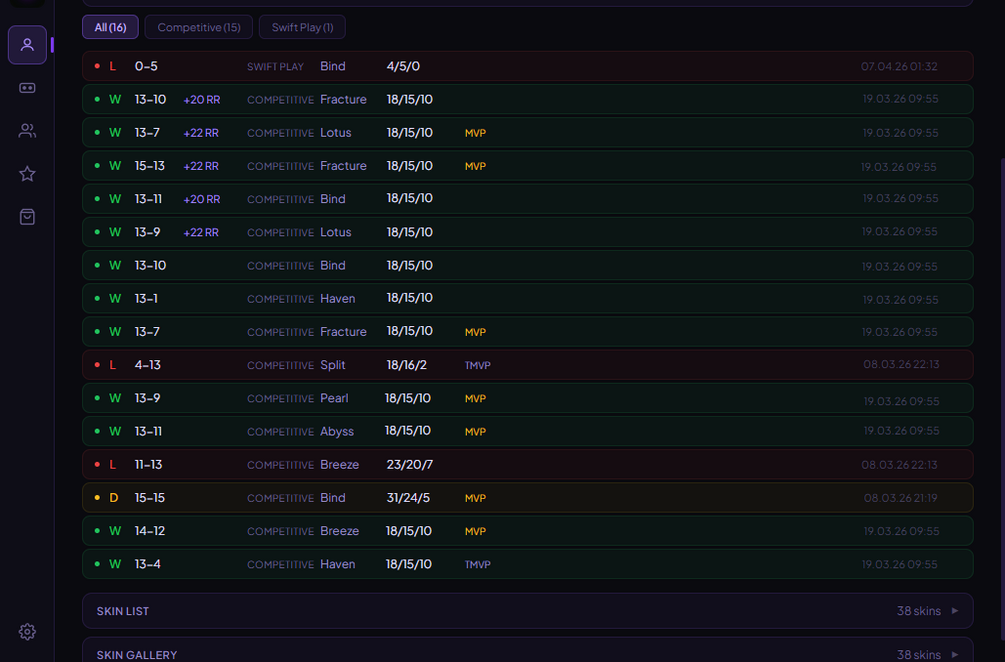Open the 13–9 Pearl match row
Viewport: 1005px width, 662px height.
[527, 398]
